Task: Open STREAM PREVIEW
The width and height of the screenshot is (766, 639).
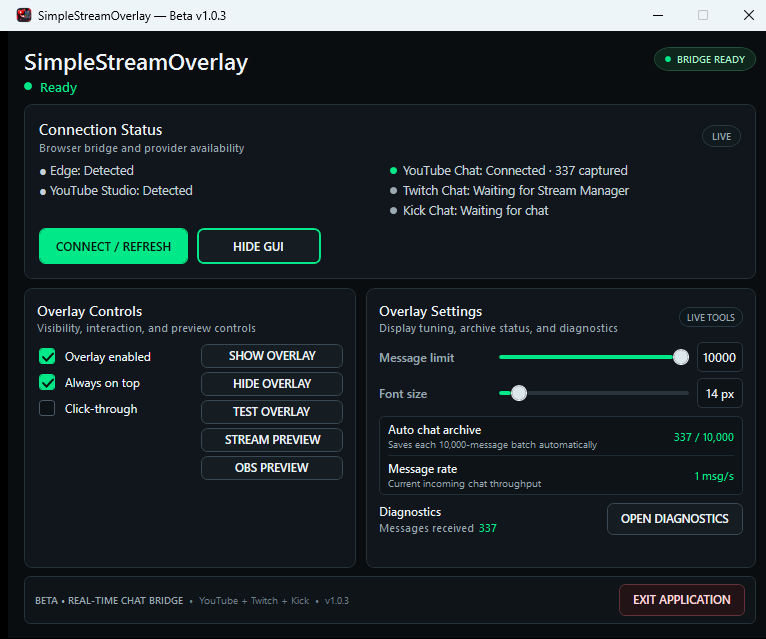Action: click(272, 440)
